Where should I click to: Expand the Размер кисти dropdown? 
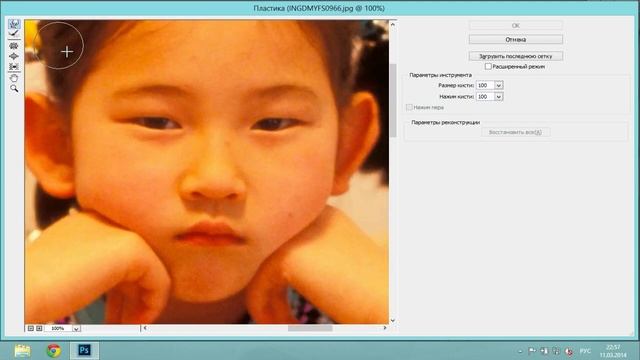pyautogui.click(x=499, y=85)
